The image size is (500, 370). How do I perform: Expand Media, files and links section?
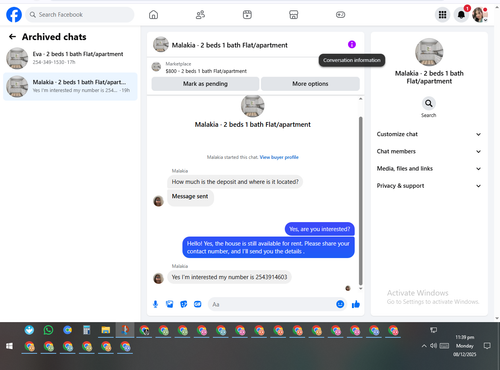(x=429, y=169)
